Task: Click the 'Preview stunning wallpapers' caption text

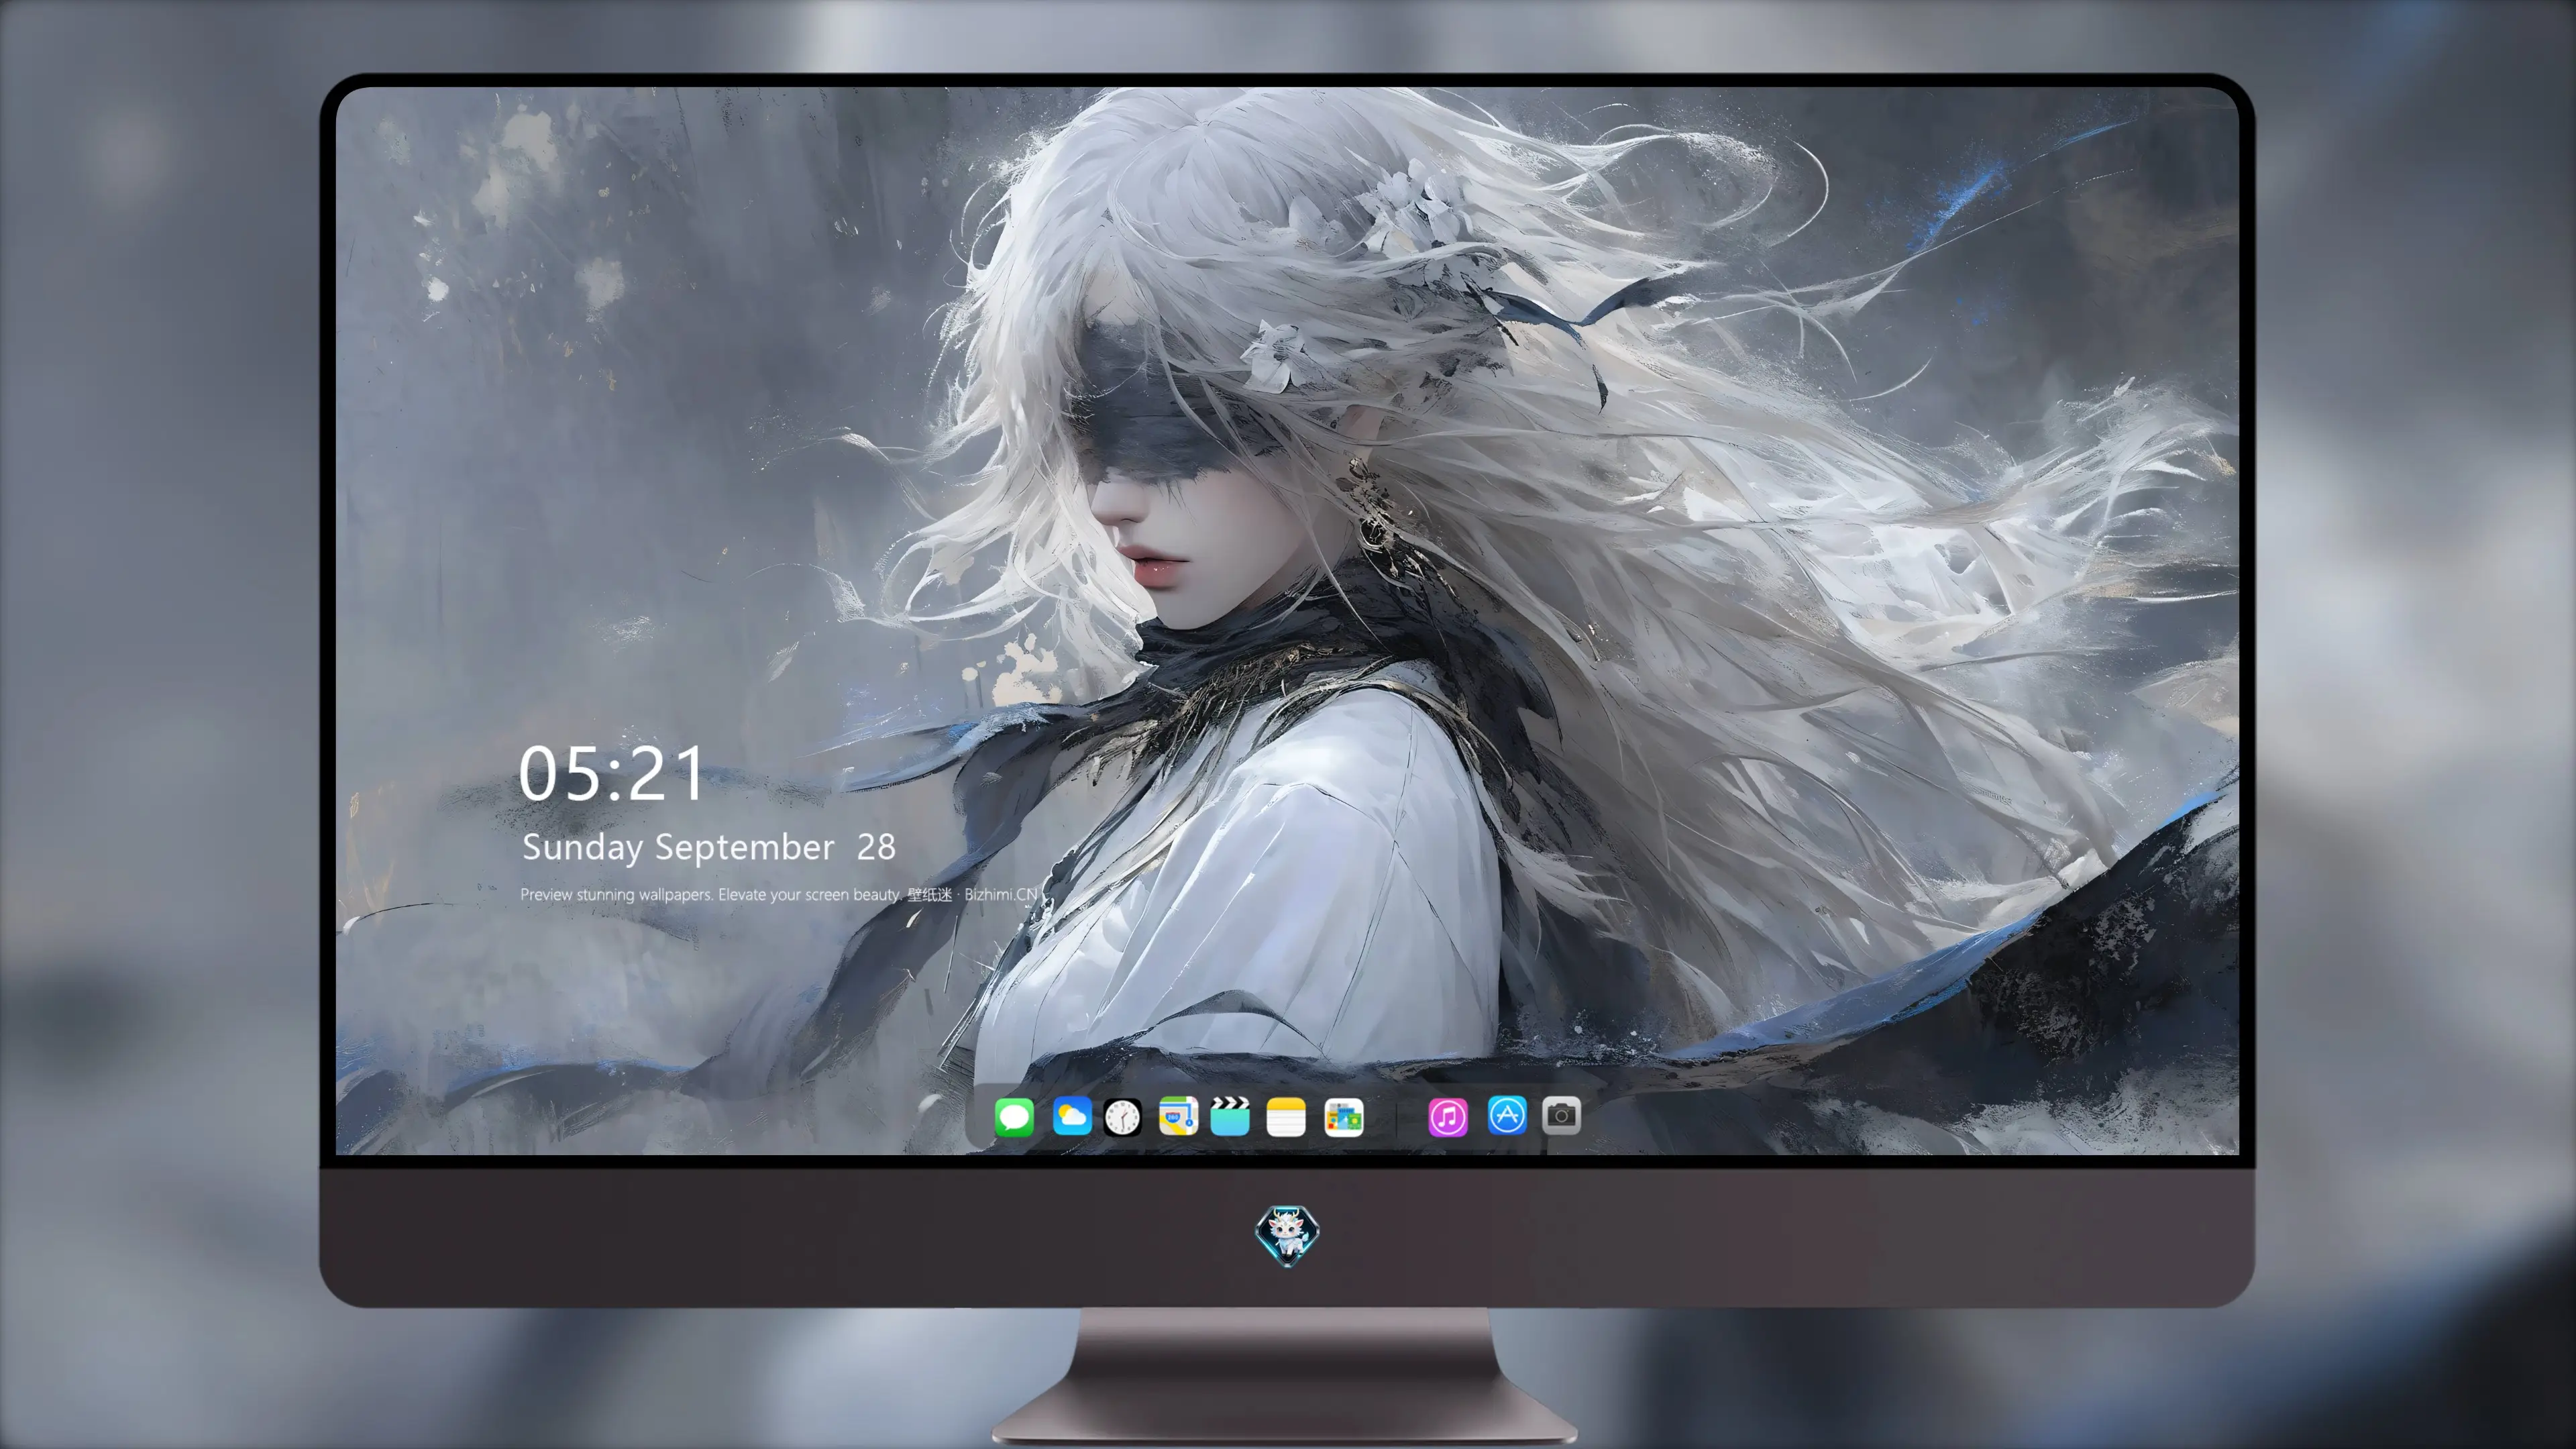Action: [x=779, y=894]
